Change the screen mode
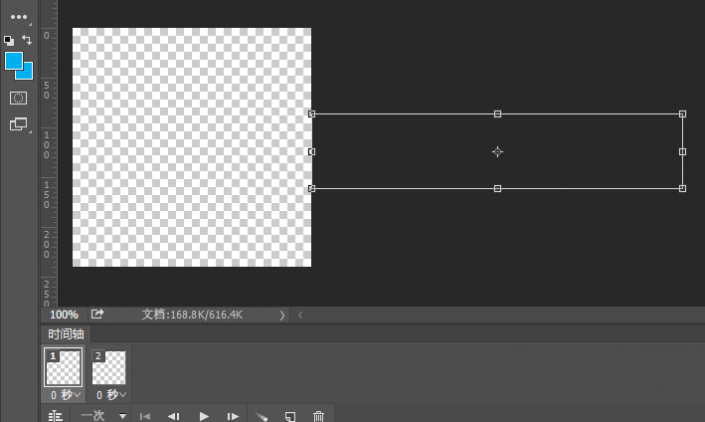The height and width of the screenshot is (422, 705). point(18,124)
